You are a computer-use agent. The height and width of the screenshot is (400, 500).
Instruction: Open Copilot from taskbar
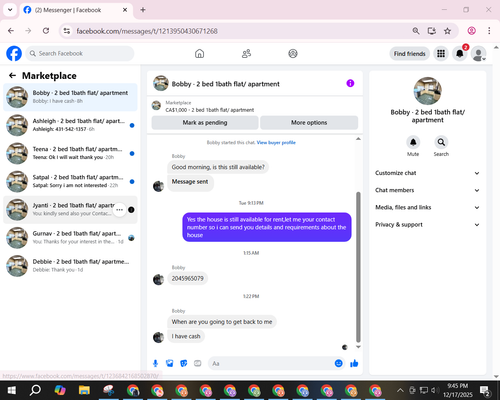point(60,390)
